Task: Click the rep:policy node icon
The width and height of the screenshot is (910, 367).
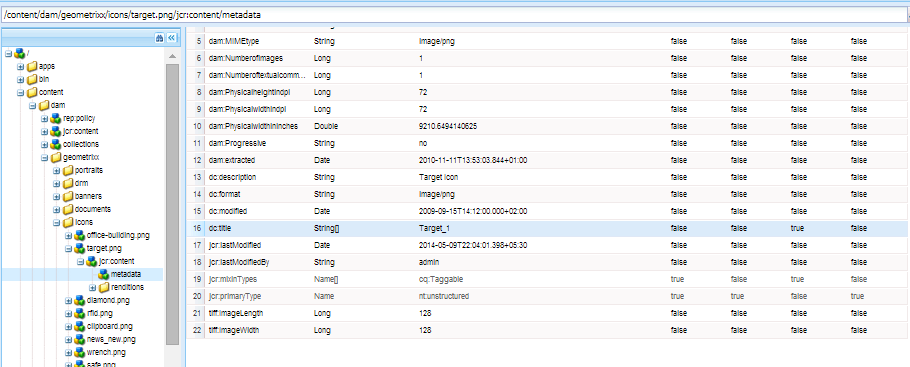Action: (x=56, y=118)
